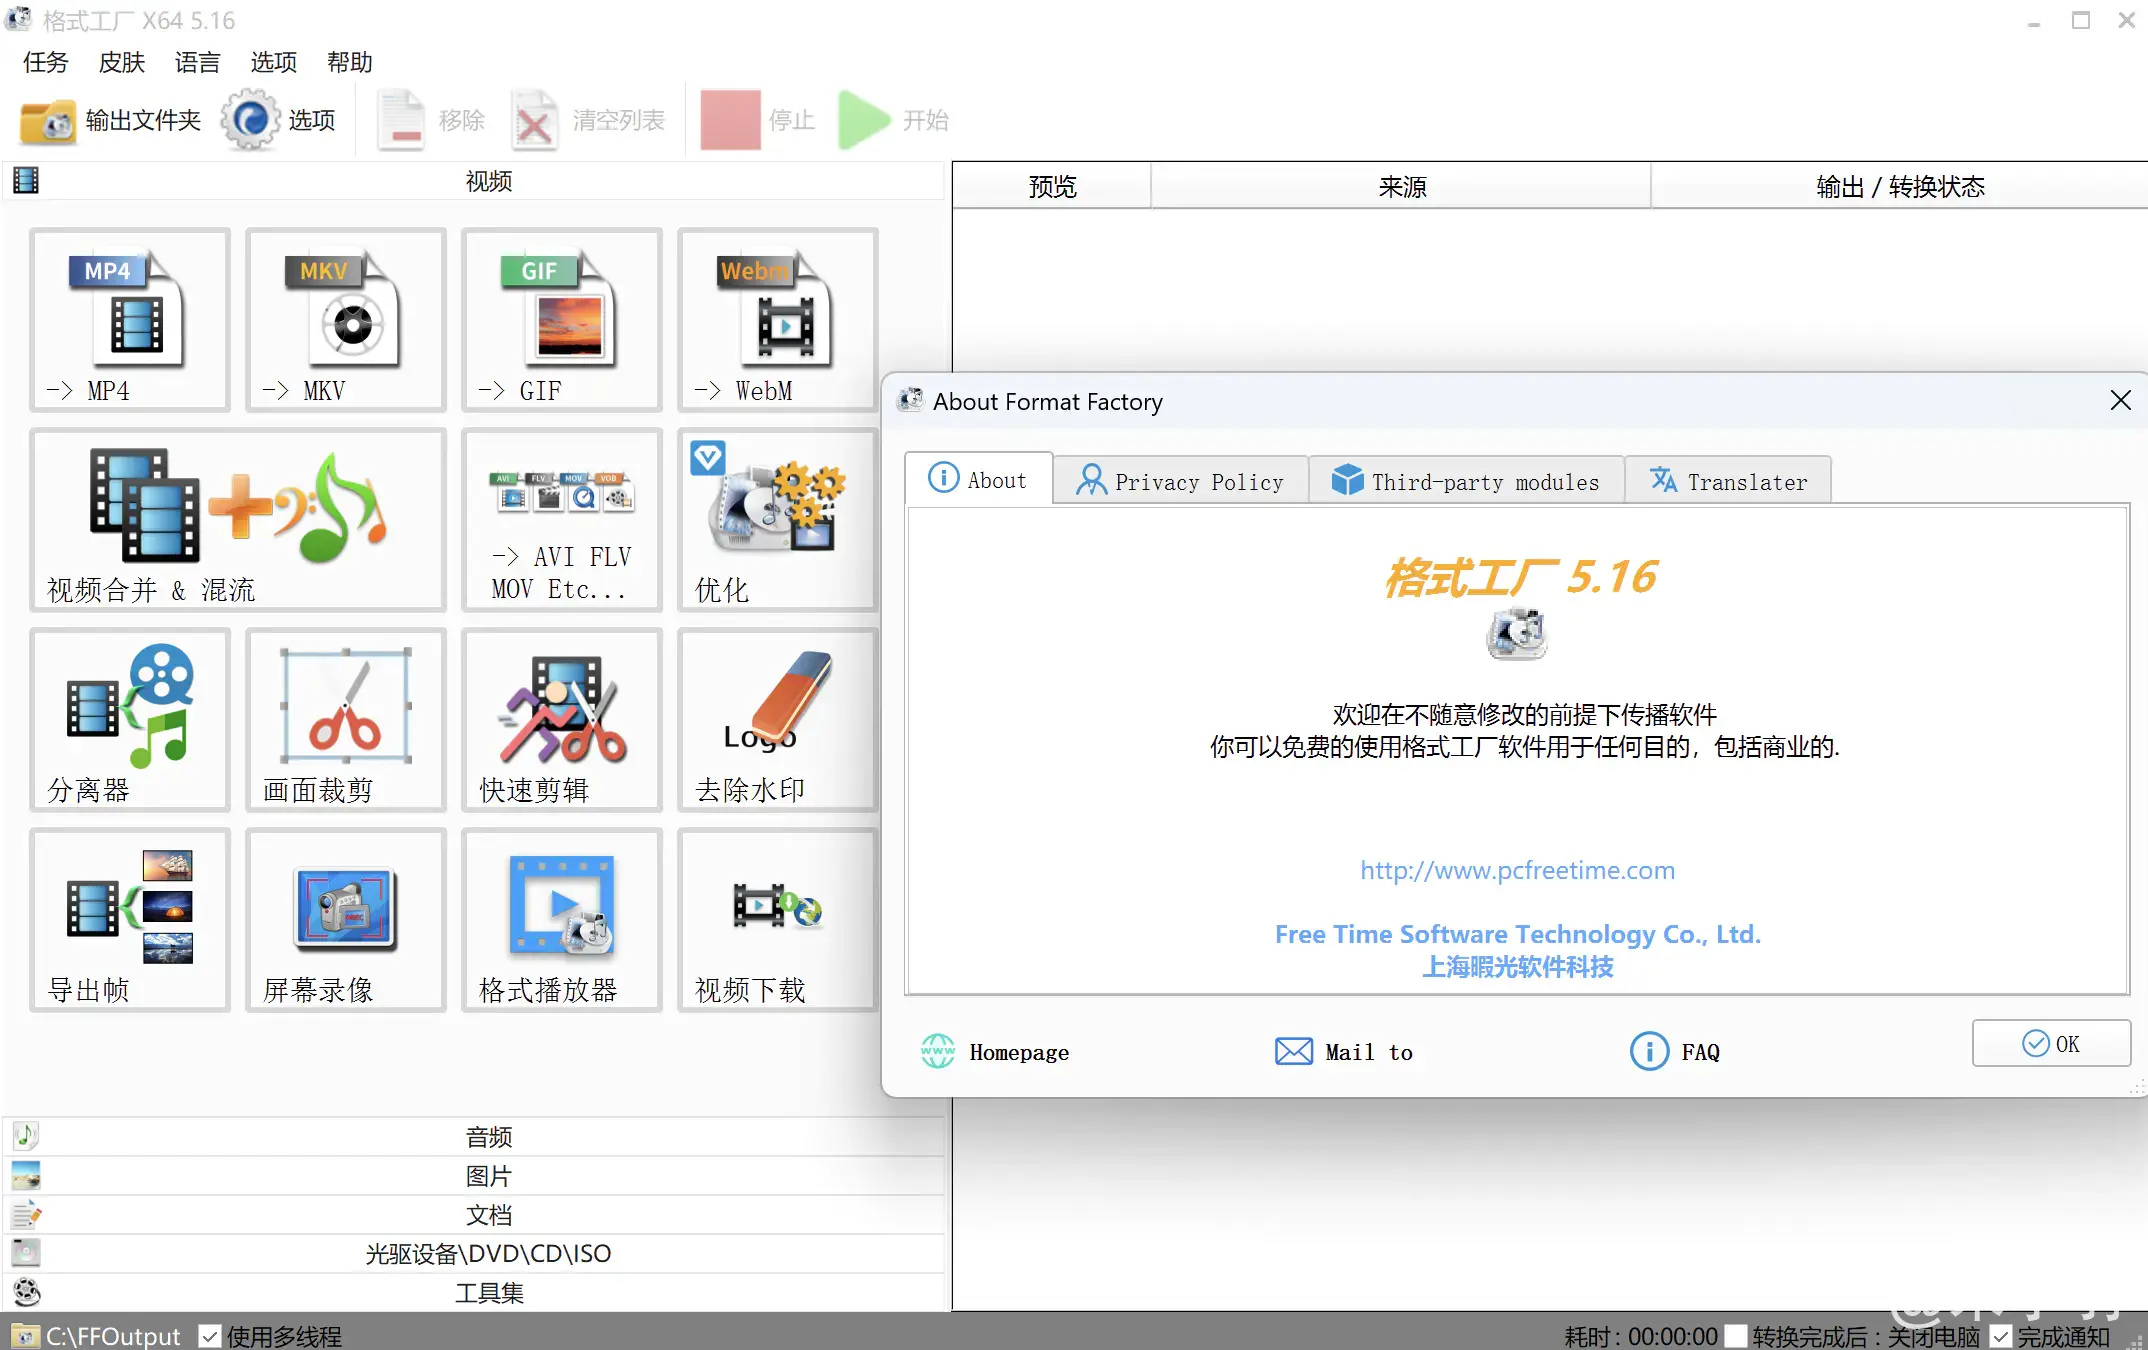Image resolution: width=2148 pixels, height=1350 pixels.
Task: Enable the 转换完成后 关闭电脑 checkbox
Action: pyautogui.click(x=1736, y=1336)
